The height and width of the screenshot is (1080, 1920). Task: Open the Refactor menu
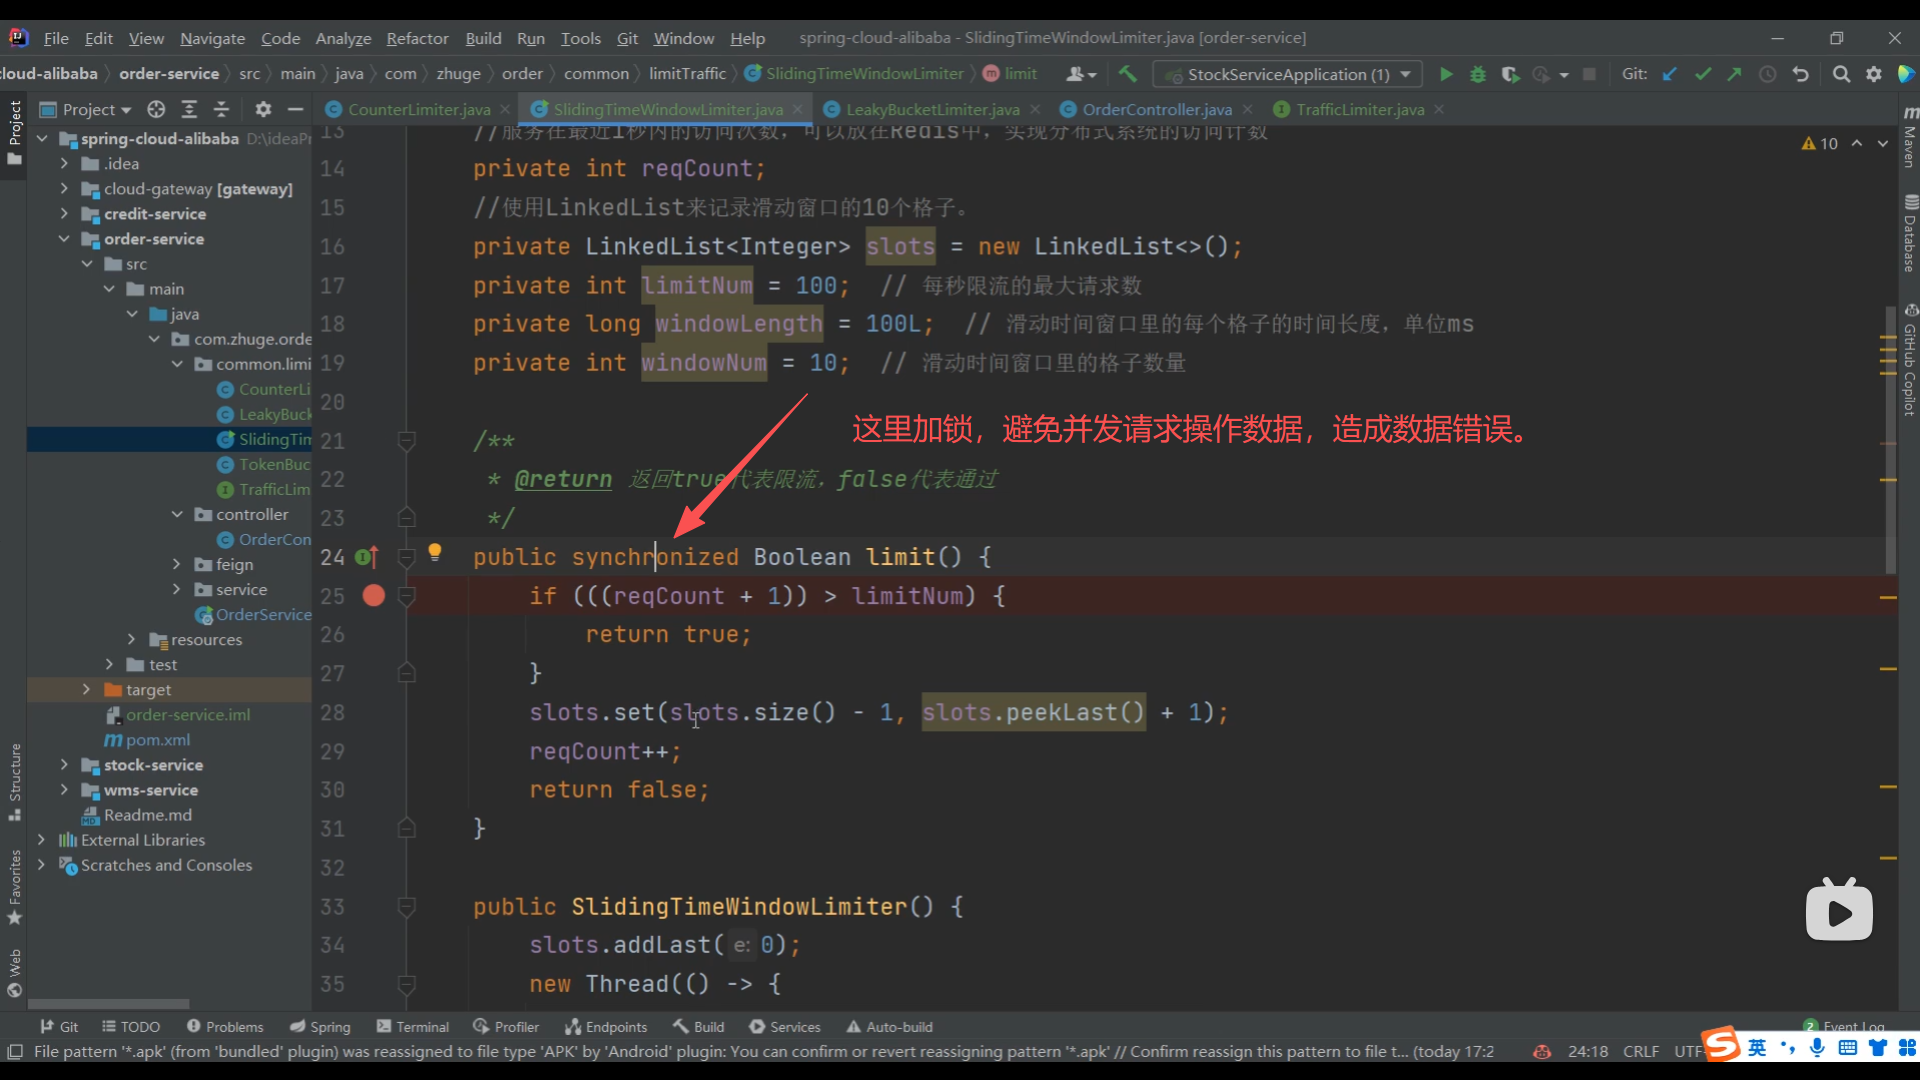(417, 38)
